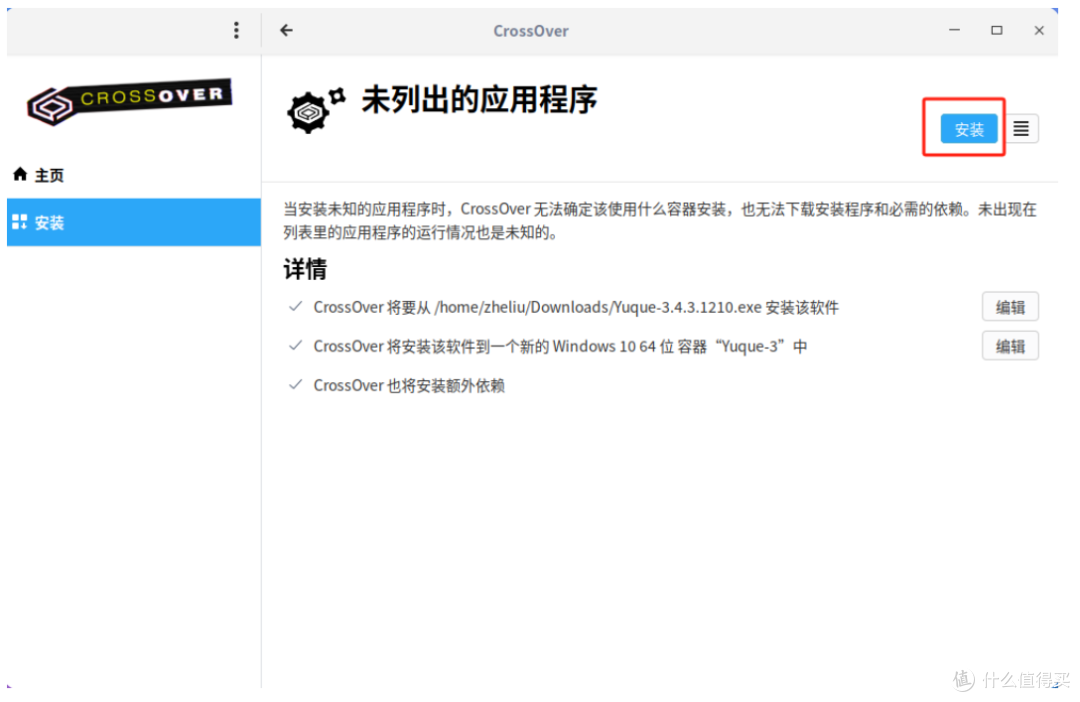
Task: Click 编辑 for the Yuque-3 container entry
Action: pos(1010,345)
